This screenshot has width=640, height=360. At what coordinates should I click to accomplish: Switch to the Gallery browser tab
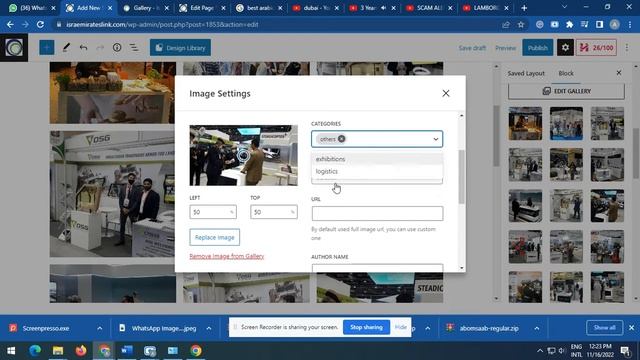point(145,8)
